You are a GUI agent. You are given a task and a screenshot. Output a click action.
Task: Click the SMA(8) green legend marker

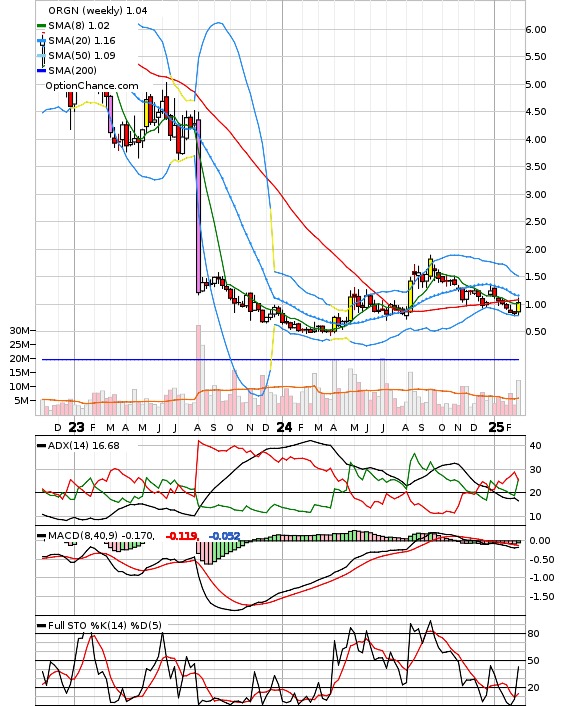41,26
